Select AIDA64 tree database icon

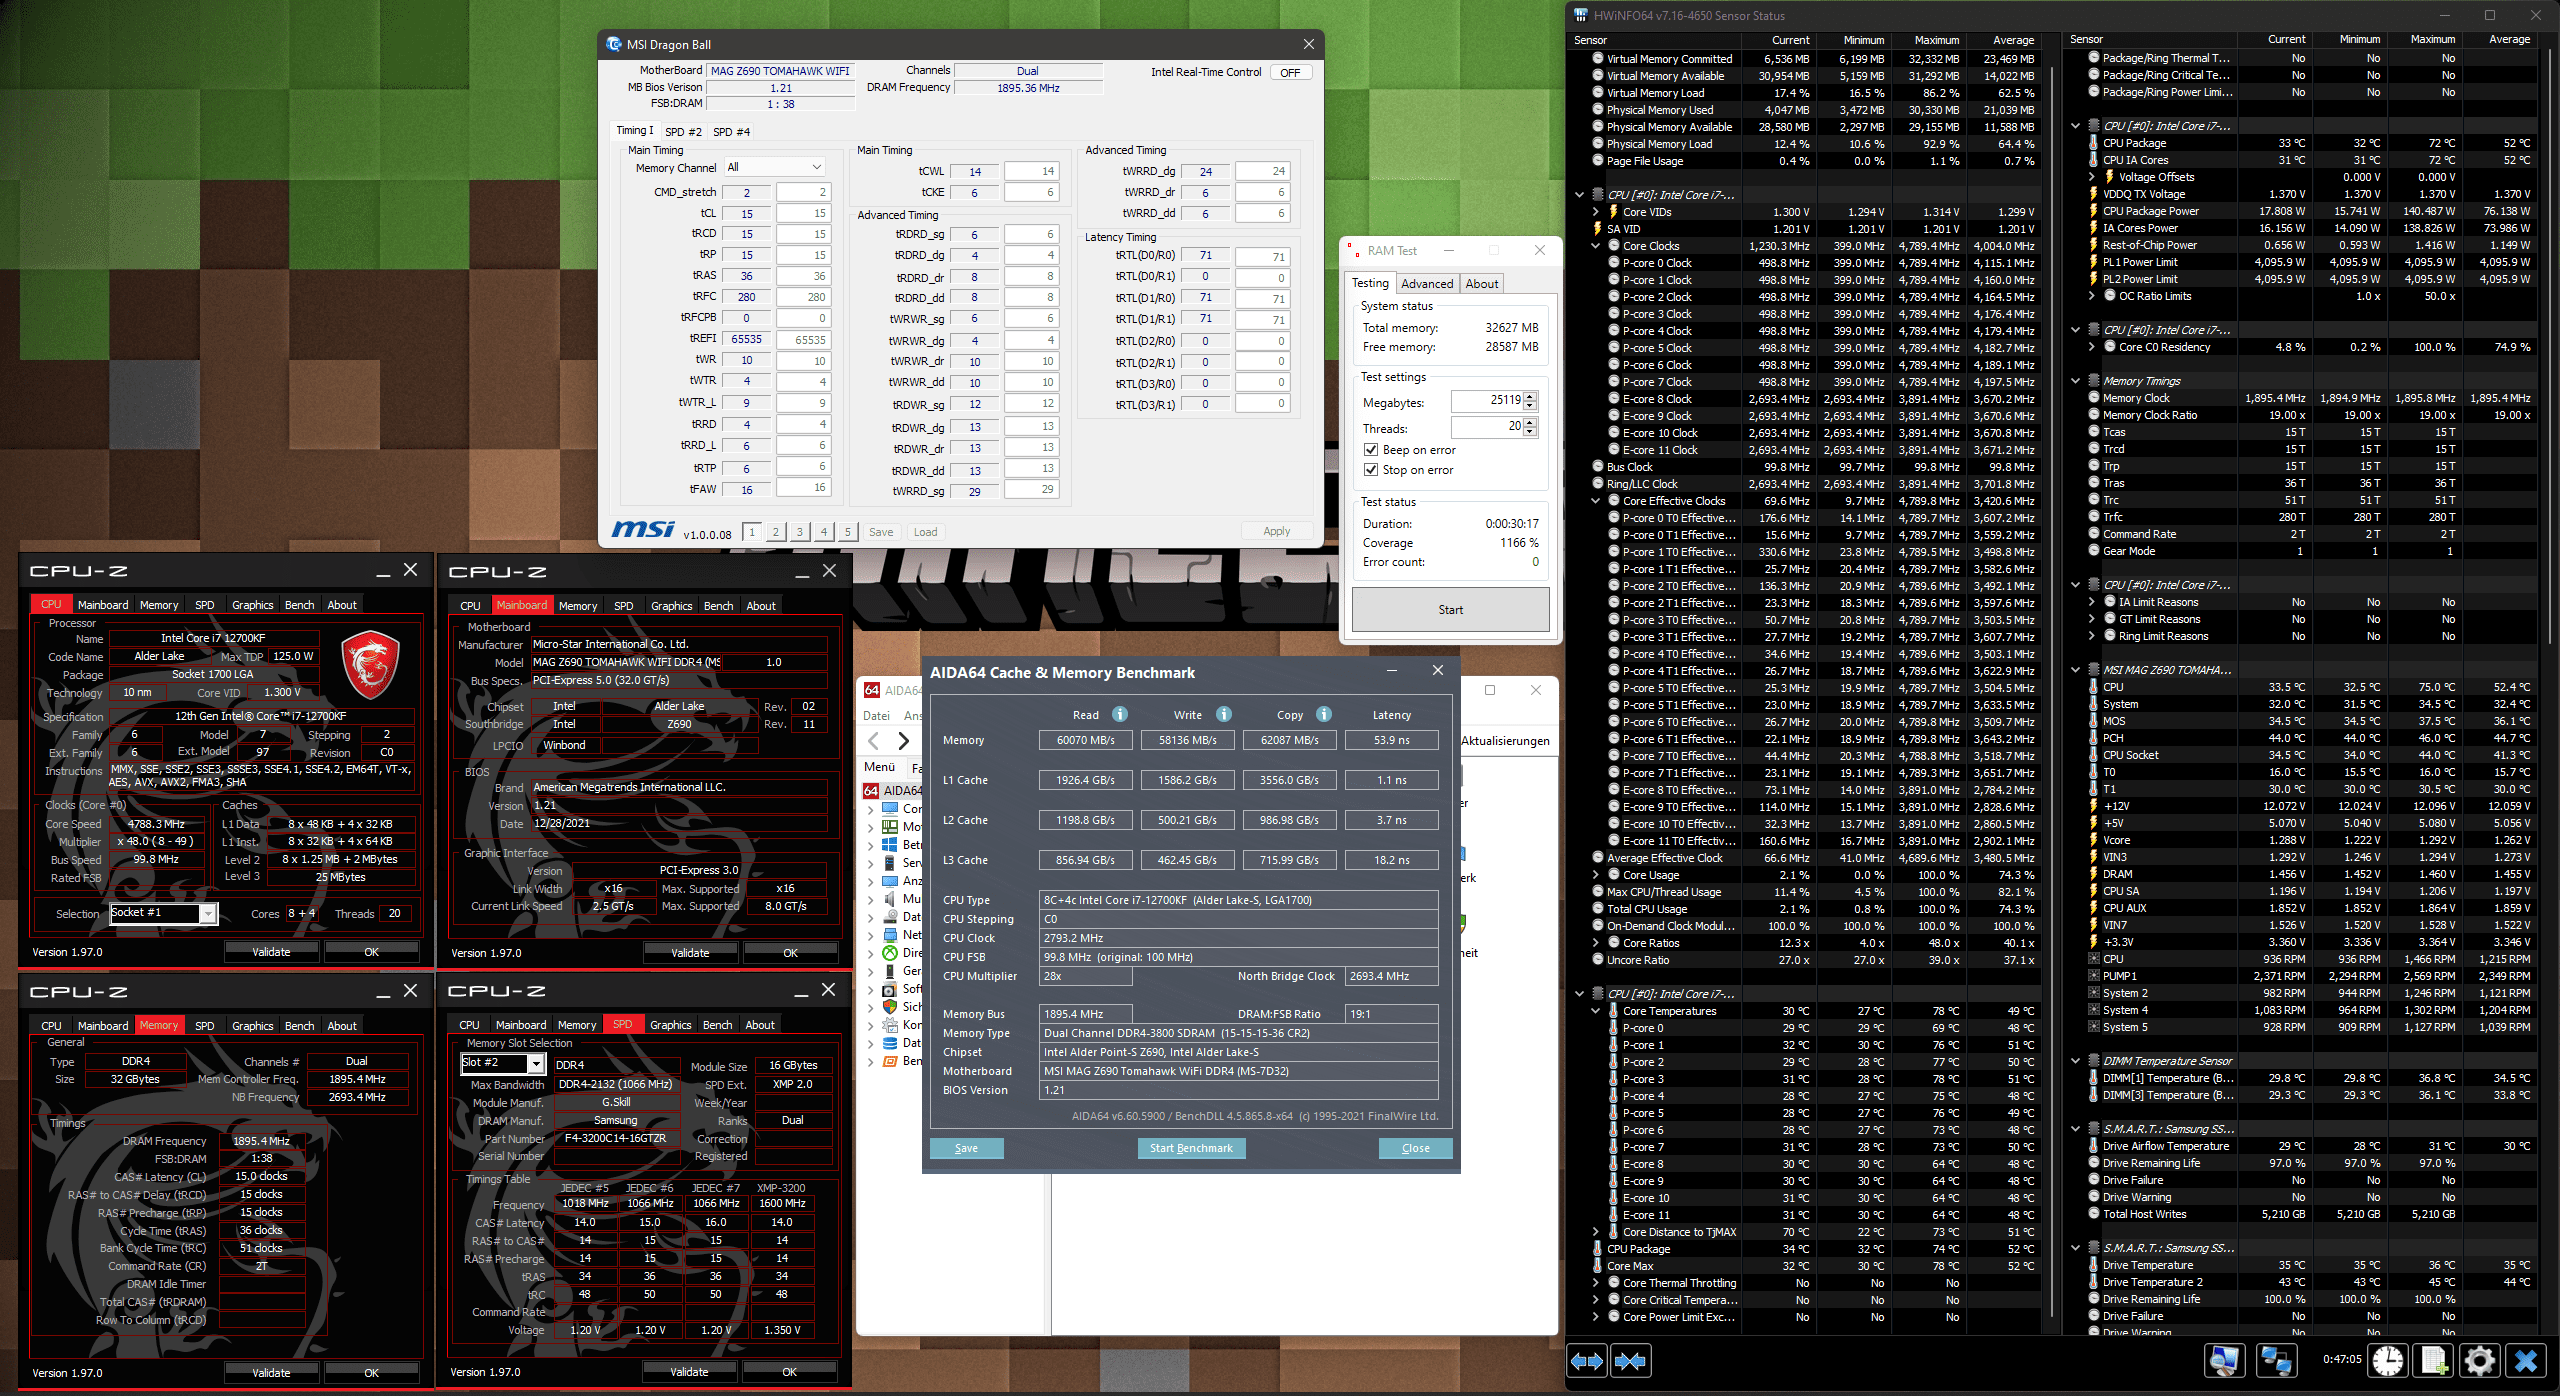890,1043
